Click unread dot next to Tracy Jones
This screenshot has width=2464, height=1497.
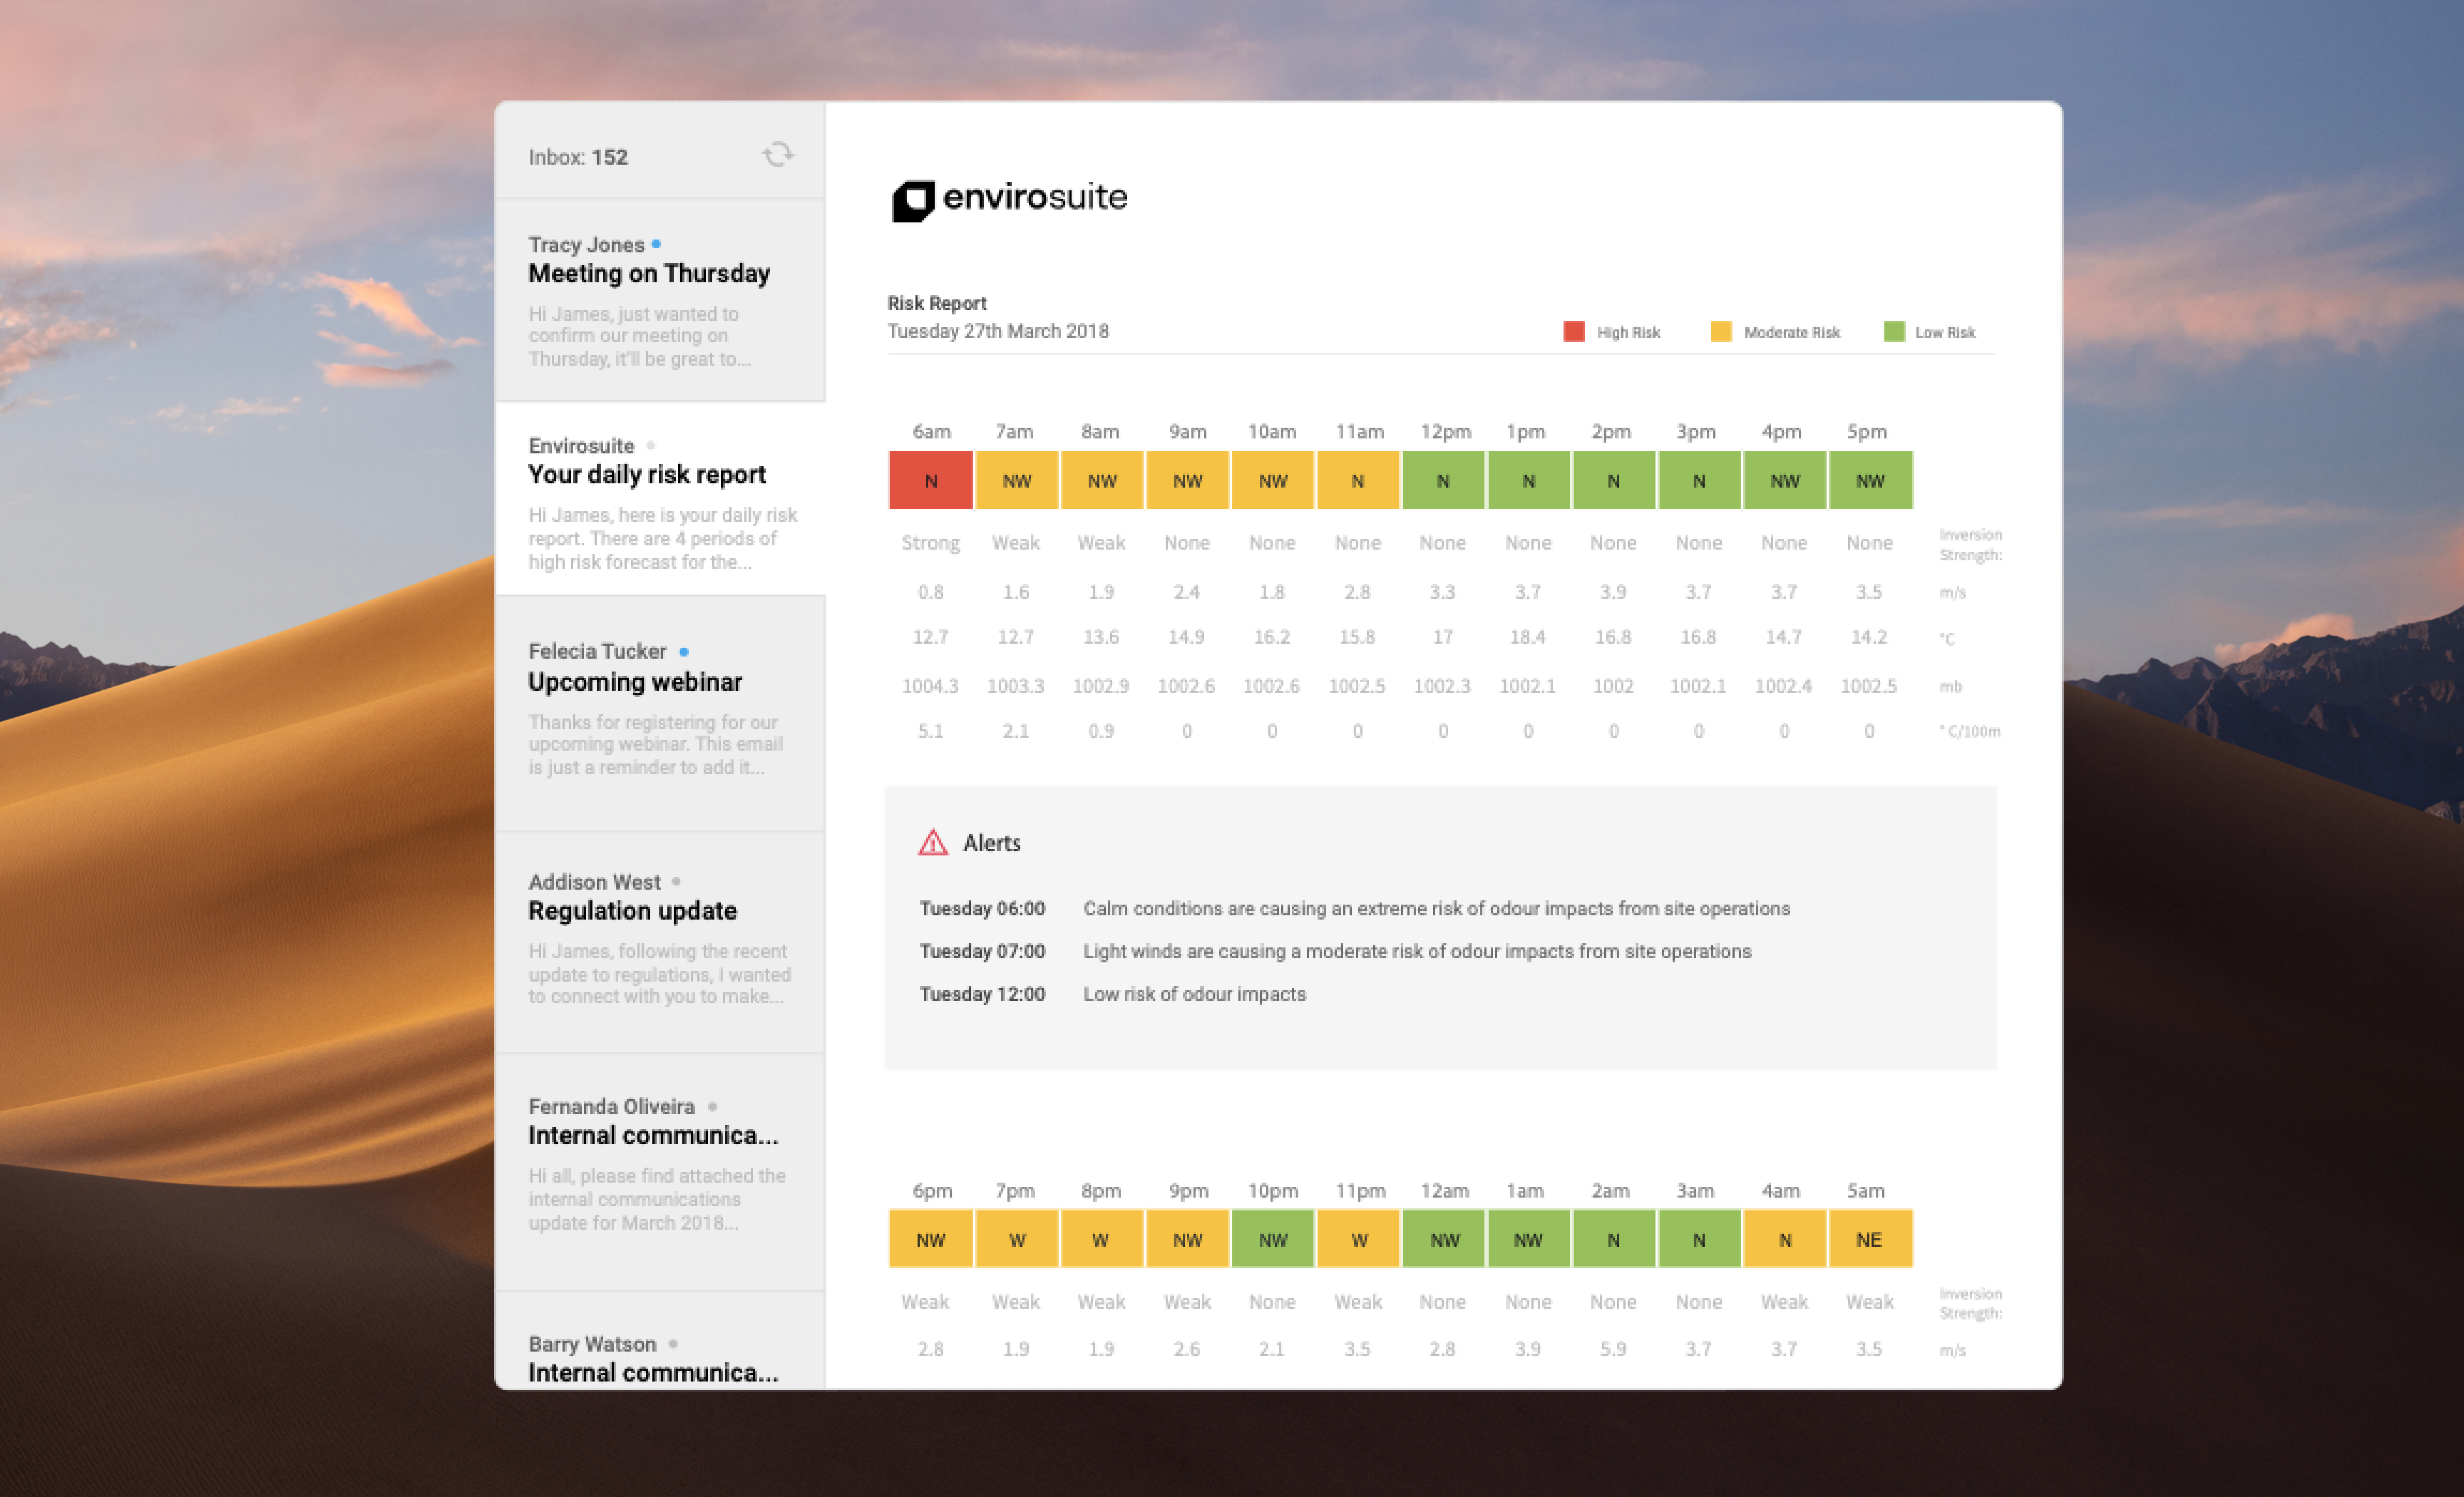click(x=656, y=244)
